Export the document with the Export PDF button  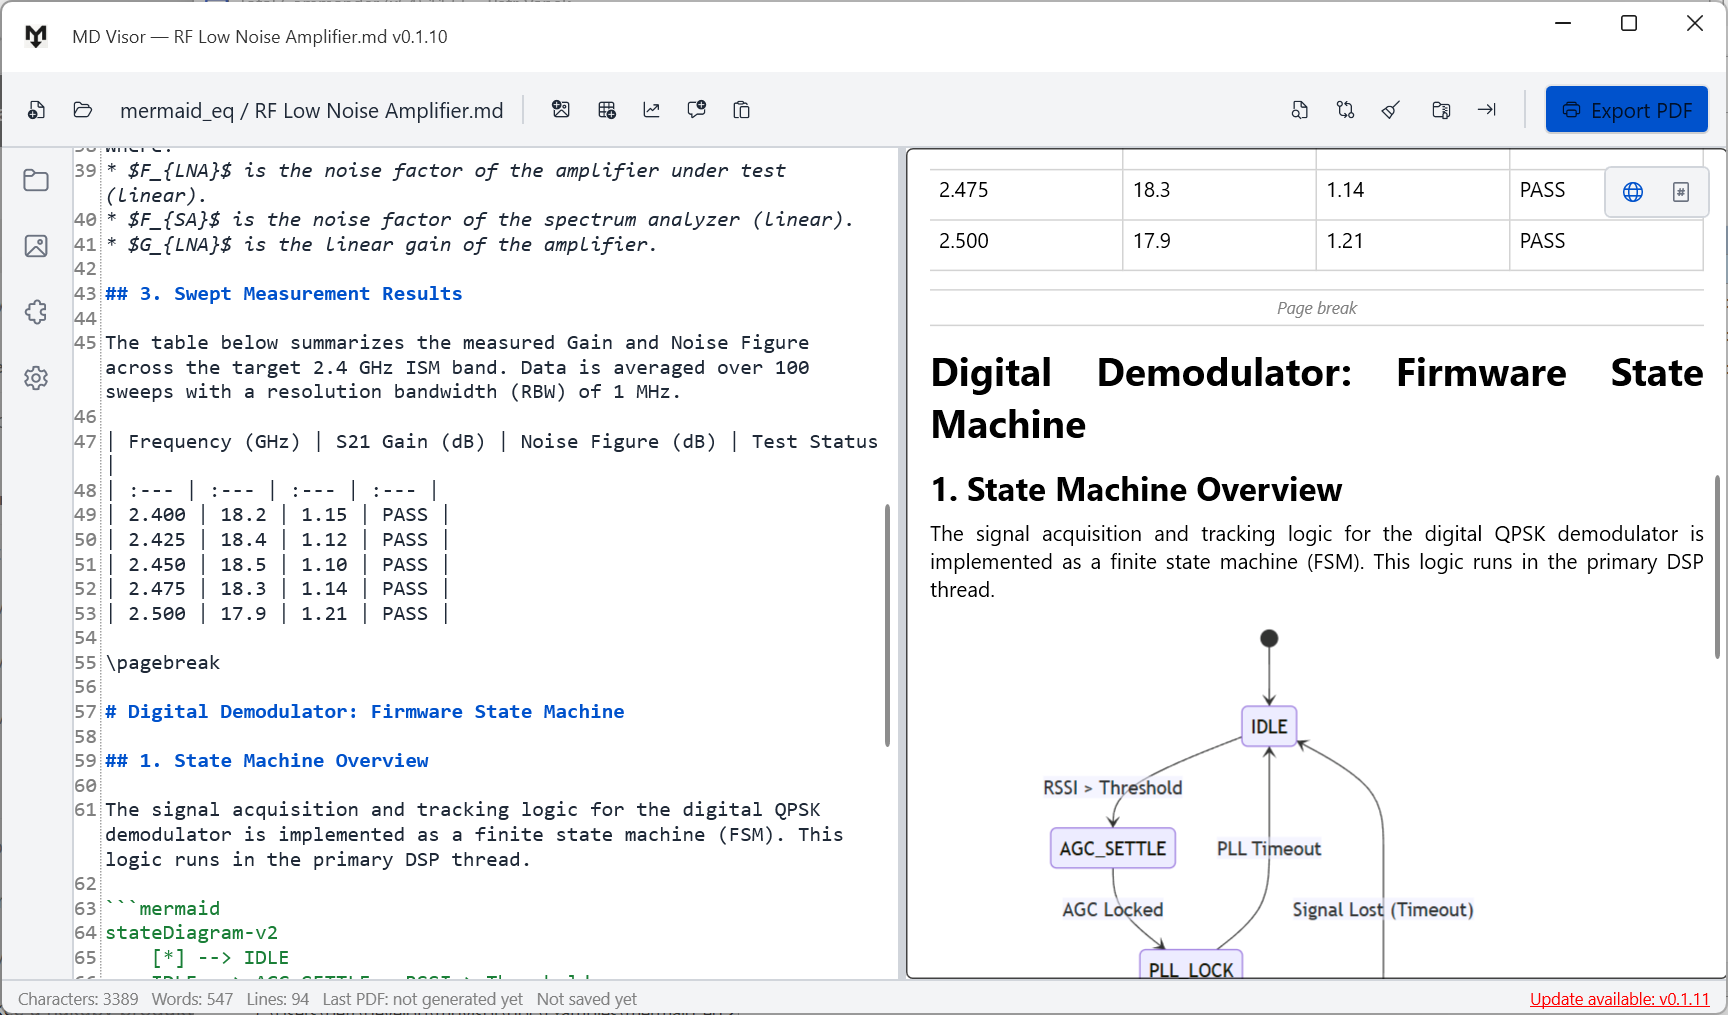[x=1627, y=110]
